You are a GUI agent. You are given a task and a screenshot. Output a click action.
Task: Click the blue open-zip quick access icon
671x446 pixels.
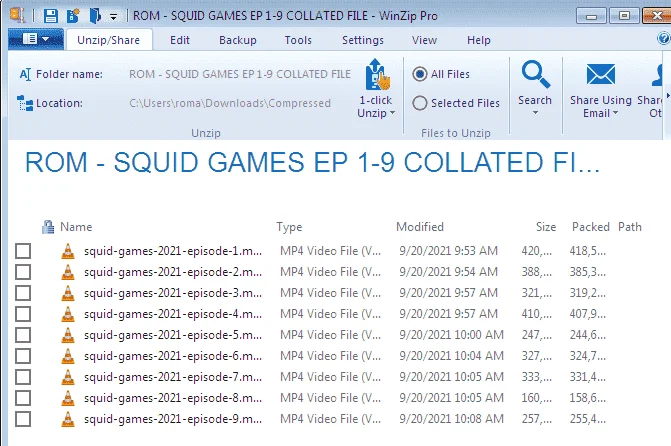point(95,16)
